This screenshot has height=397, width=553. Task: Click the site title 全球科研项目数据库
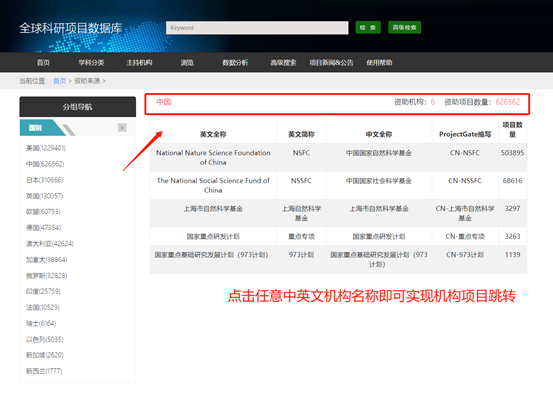[x=71, y=28]
